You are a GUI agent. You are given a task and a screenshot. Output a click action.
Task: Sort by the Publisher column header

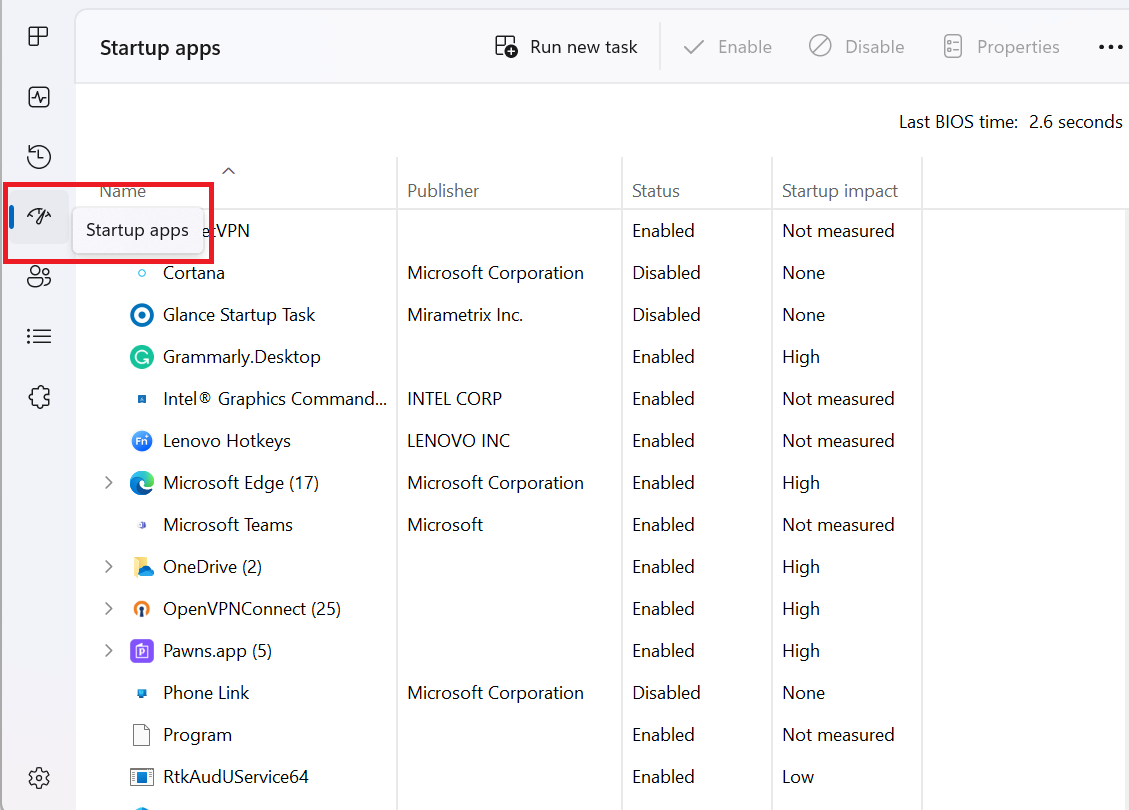point(443,191)
